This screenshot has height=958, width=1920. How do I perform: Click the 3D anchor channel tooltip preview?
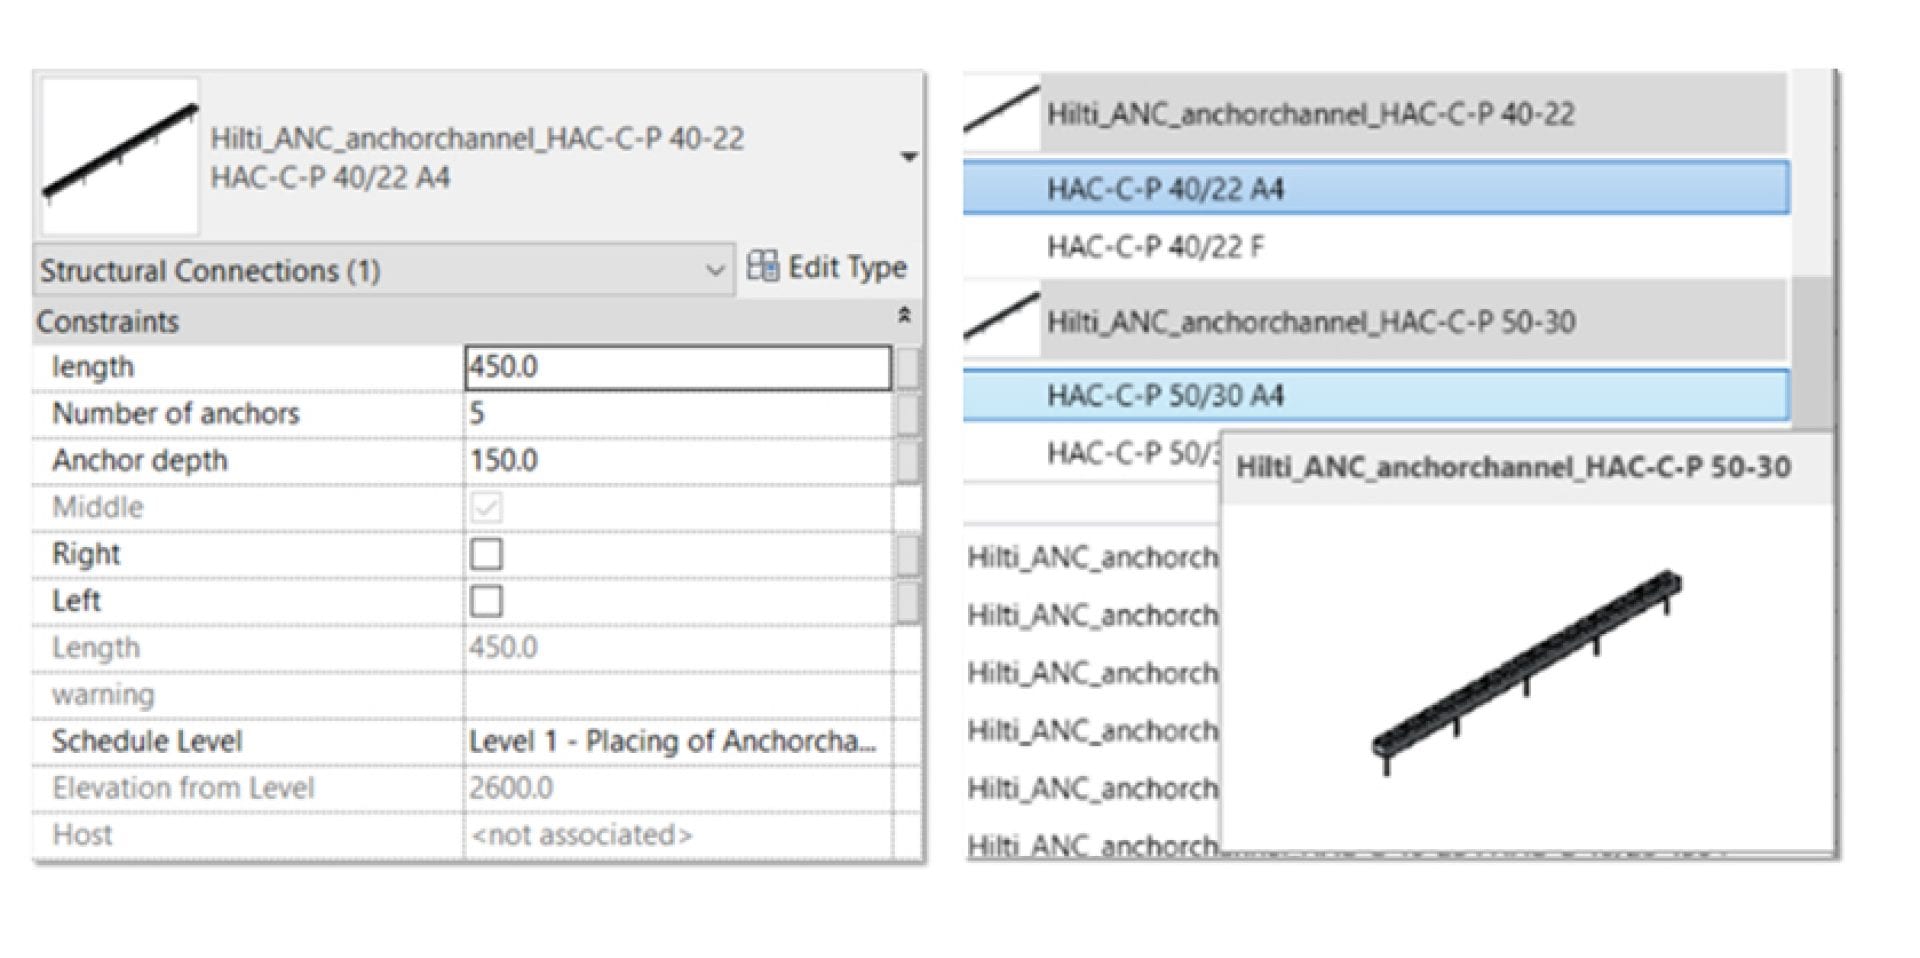point(1527,675)
